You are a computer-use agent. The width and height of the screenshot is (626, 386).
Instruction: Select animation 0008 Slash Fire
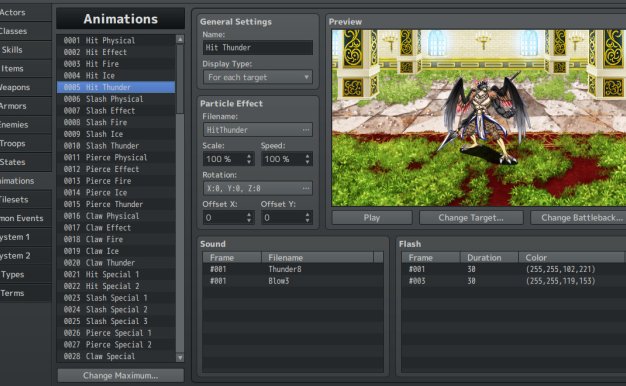click(116, 123)
